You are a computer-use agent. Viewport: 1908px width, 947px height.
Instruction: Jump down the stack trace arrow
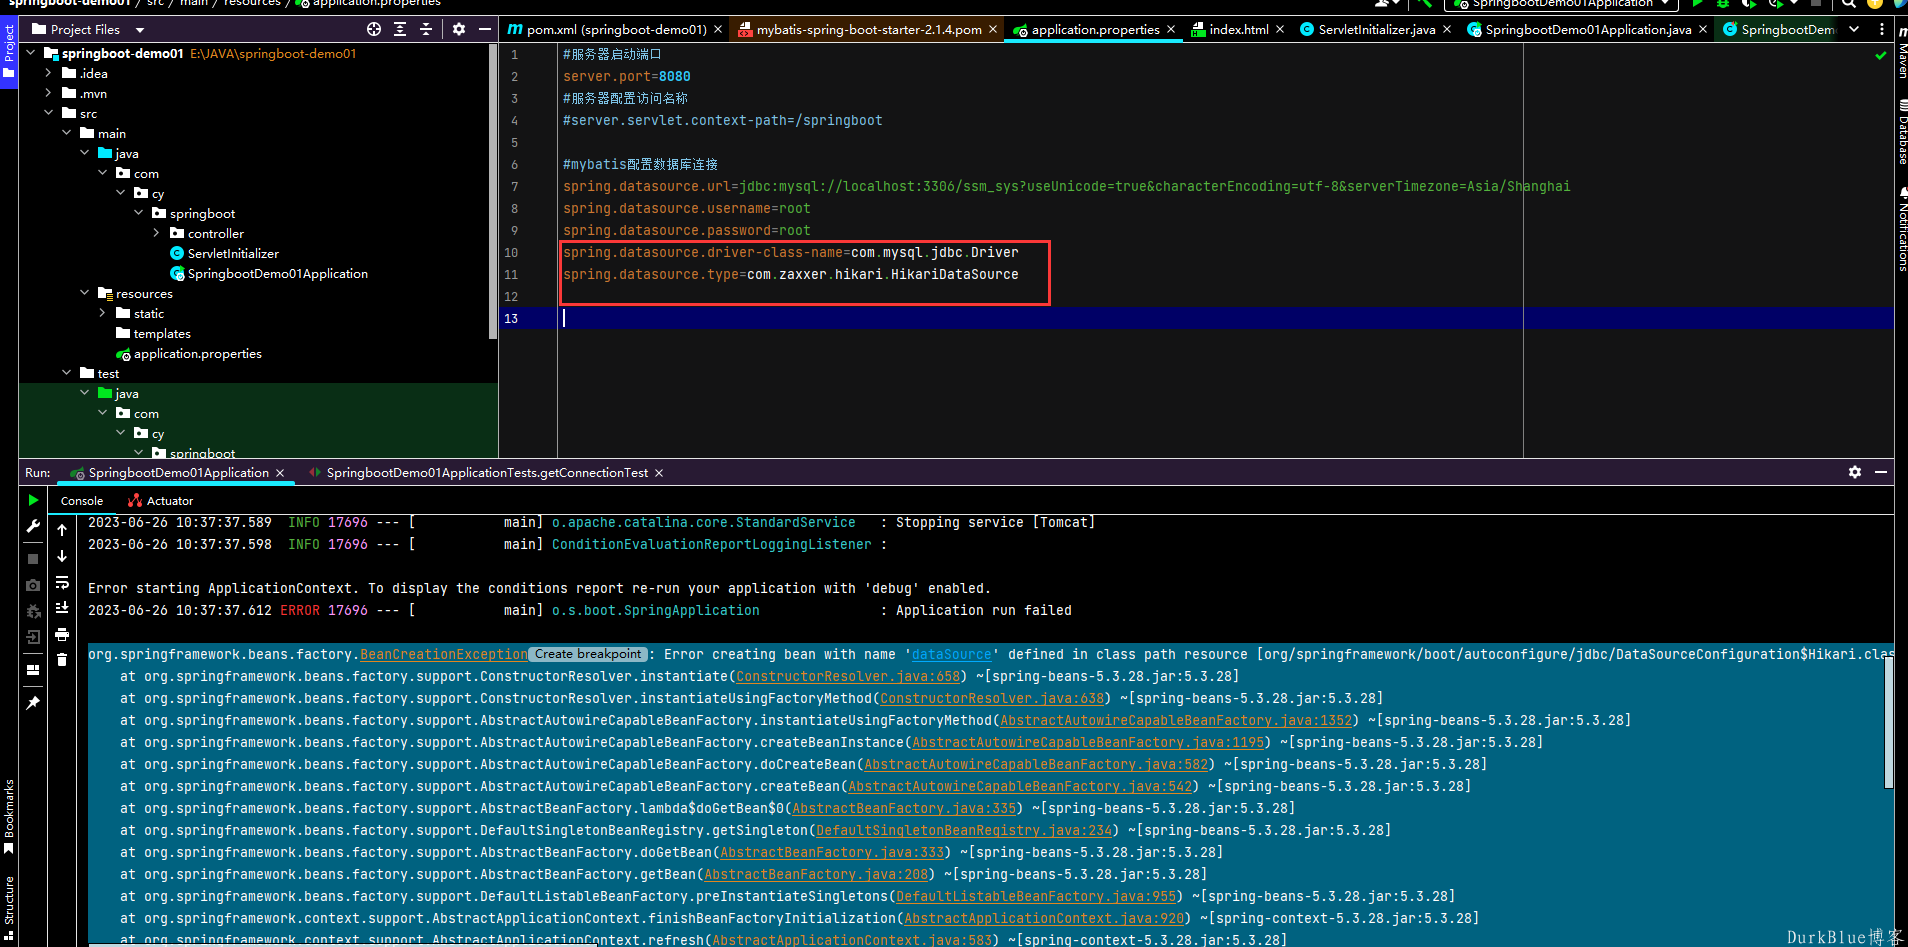click(x=62, y=556)
